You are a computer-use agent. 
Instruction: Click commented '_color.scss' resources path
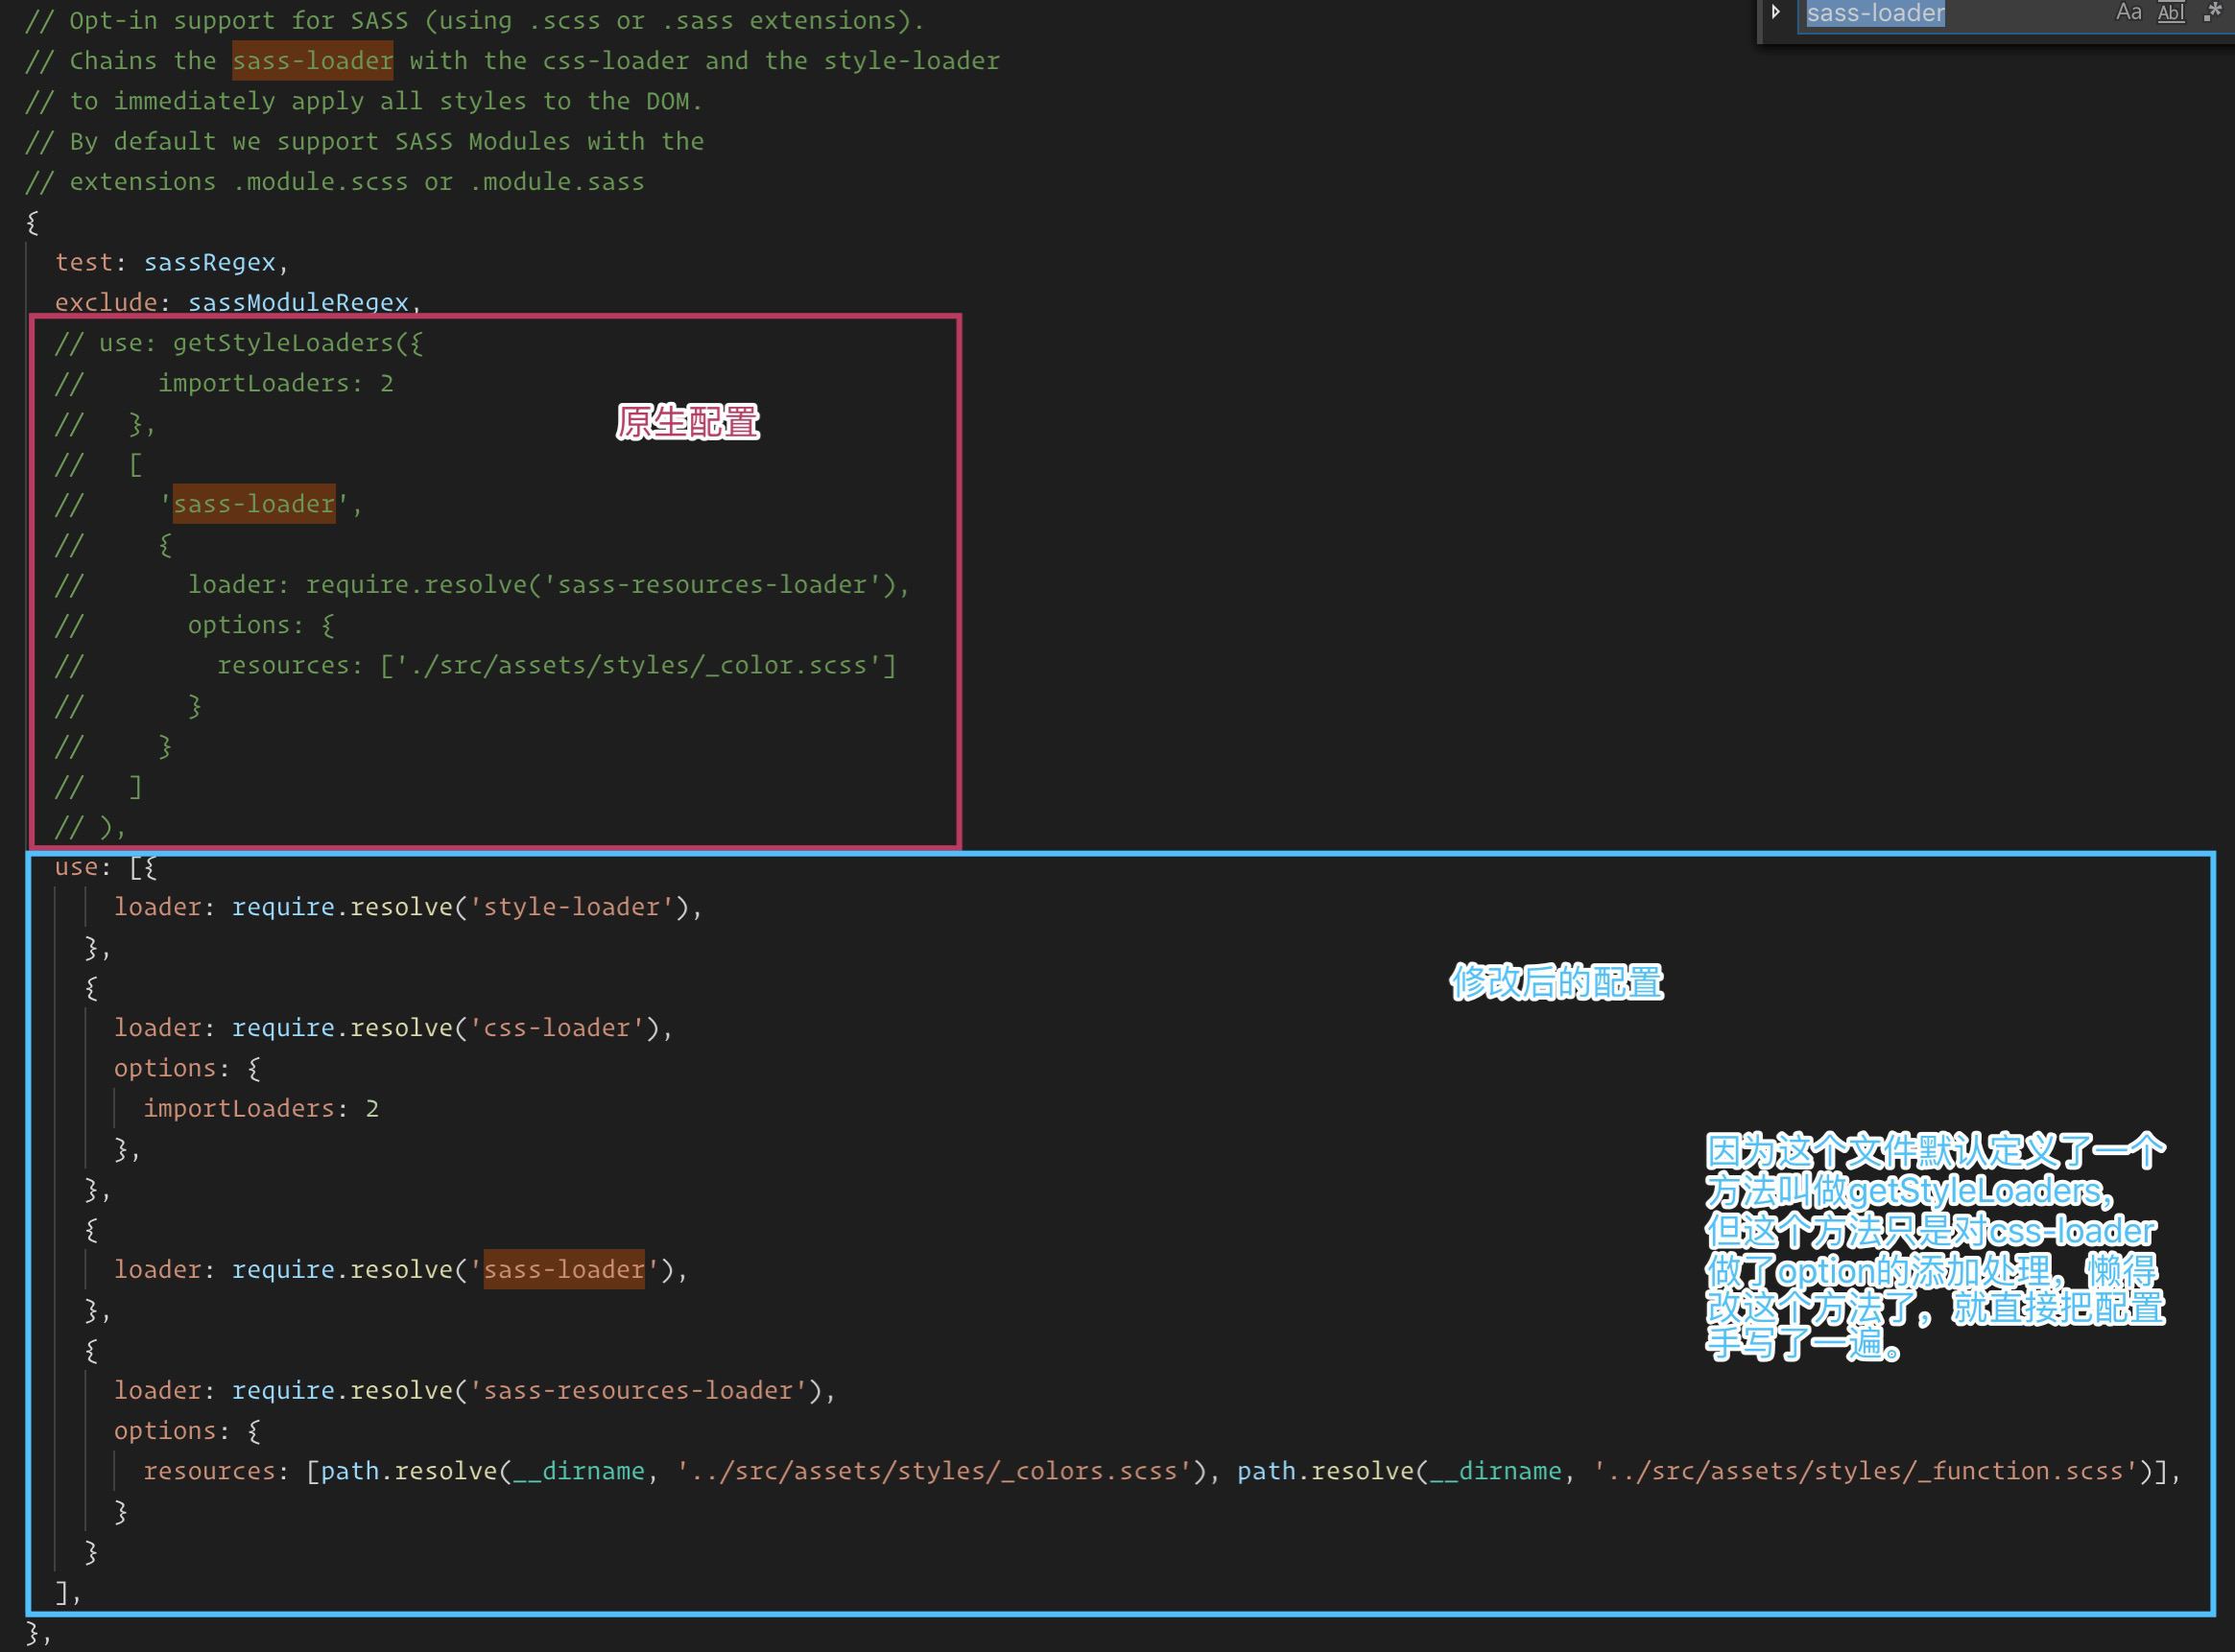[639, 665]
